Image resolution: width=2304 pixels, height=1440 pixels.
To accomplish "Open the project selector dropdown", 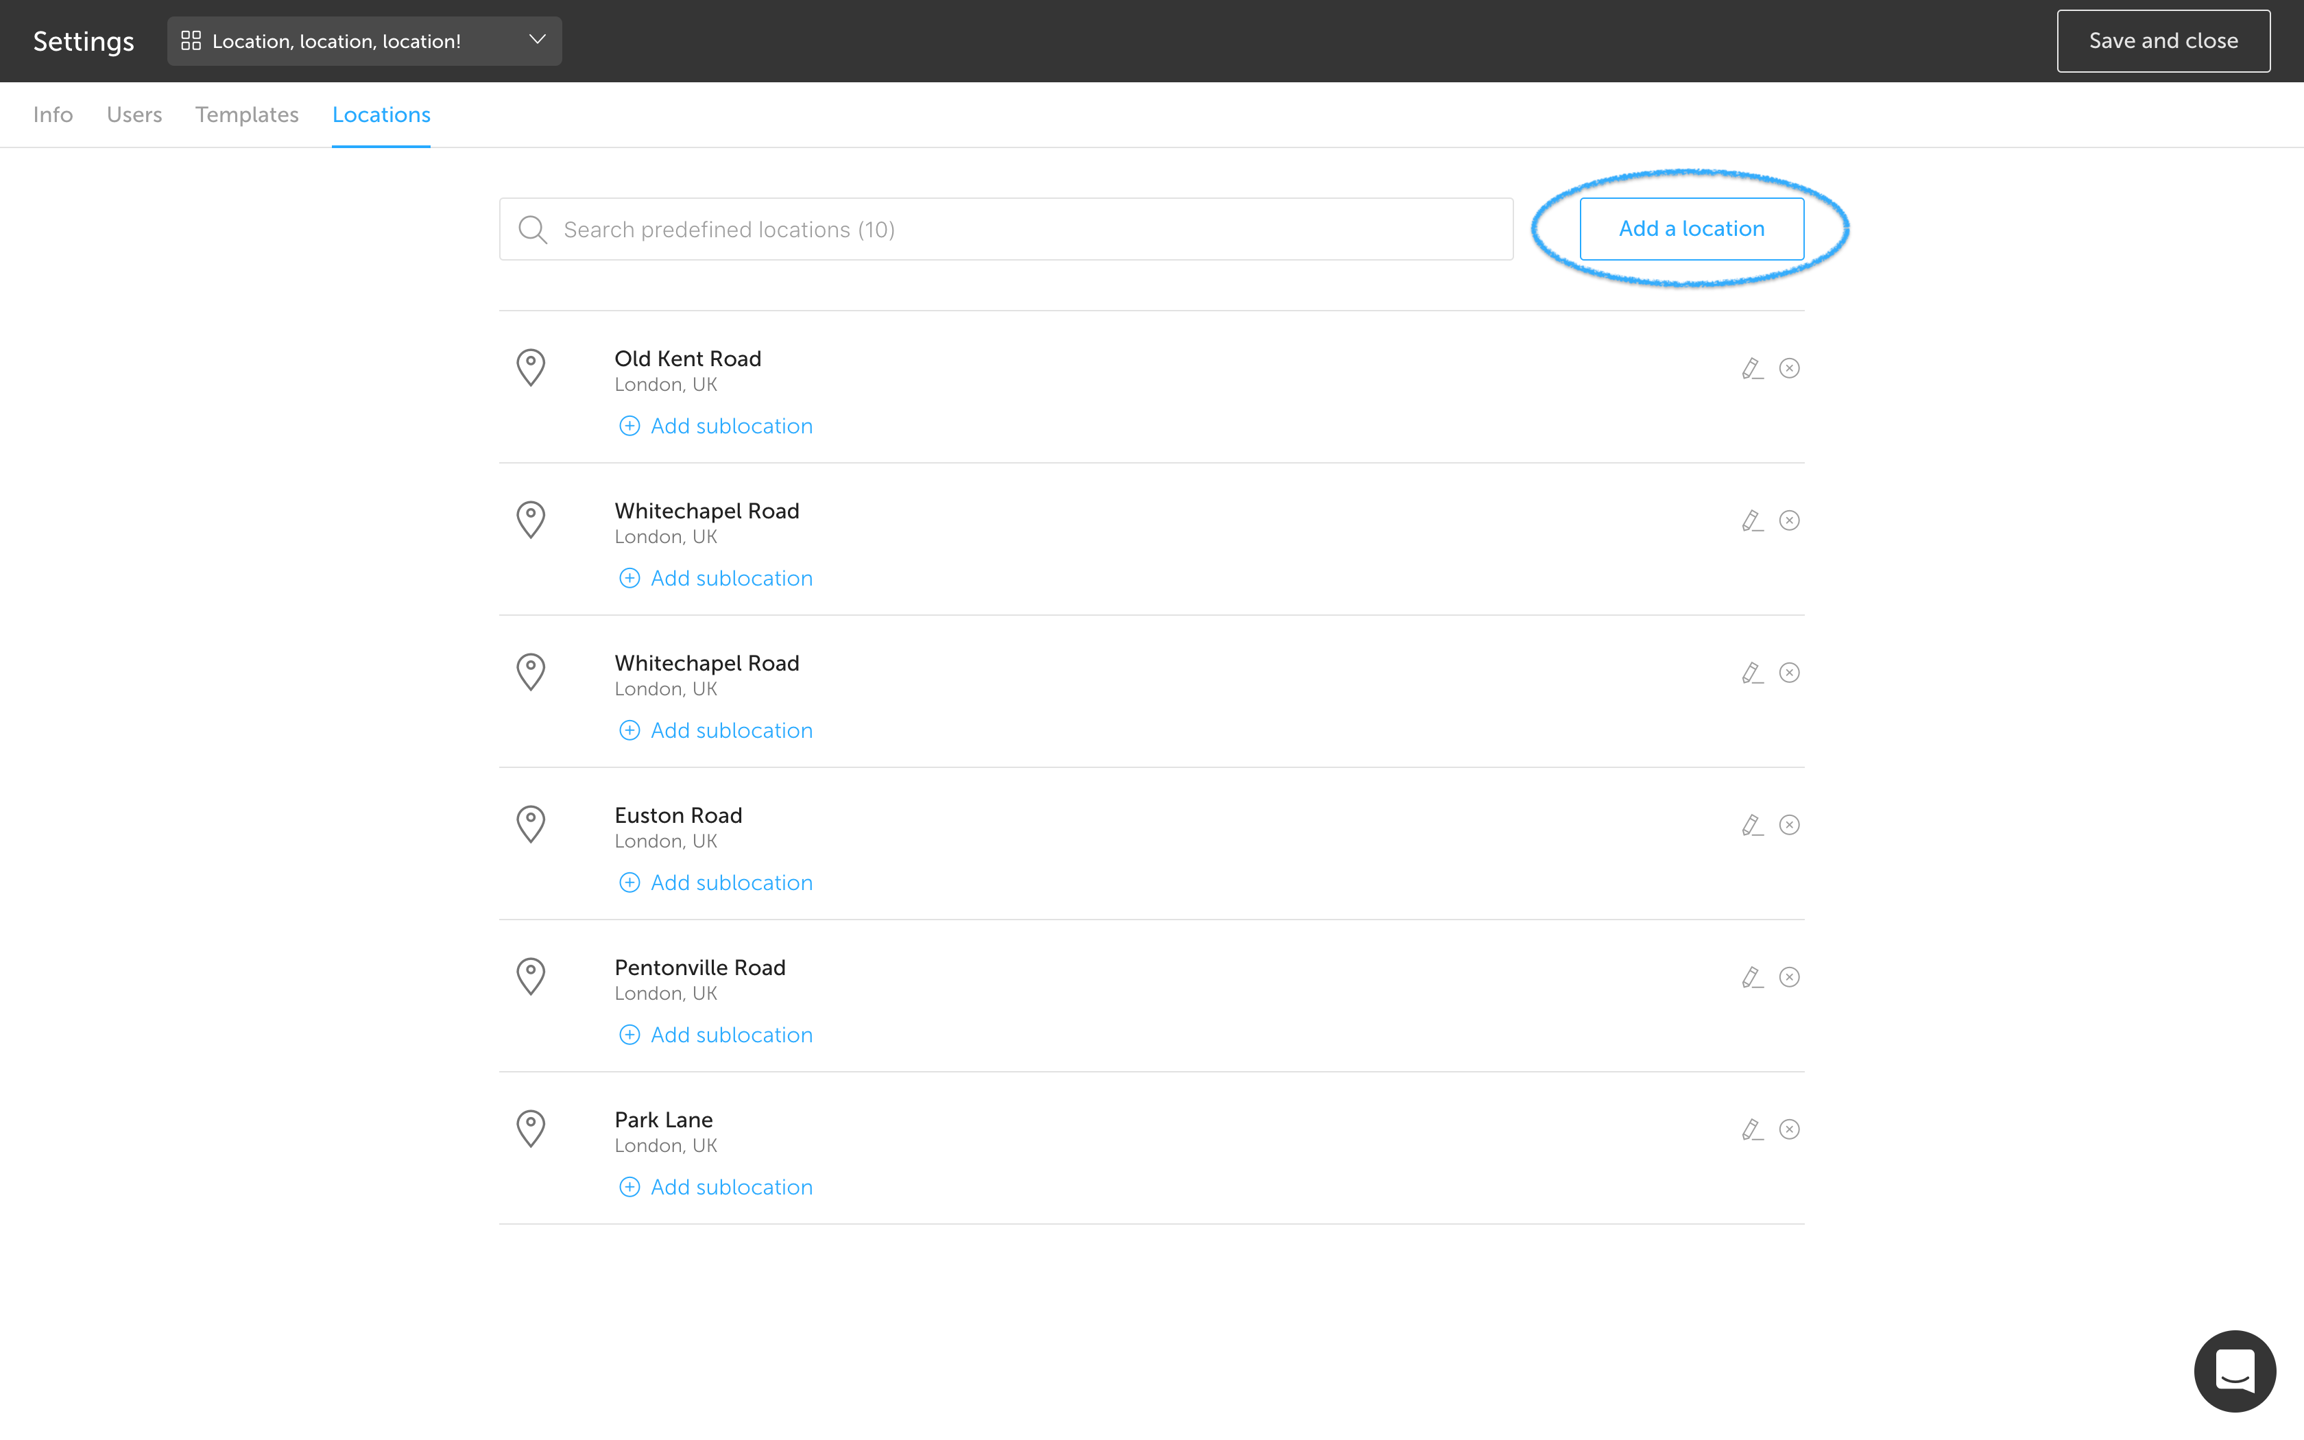I will tap(364, 41).
